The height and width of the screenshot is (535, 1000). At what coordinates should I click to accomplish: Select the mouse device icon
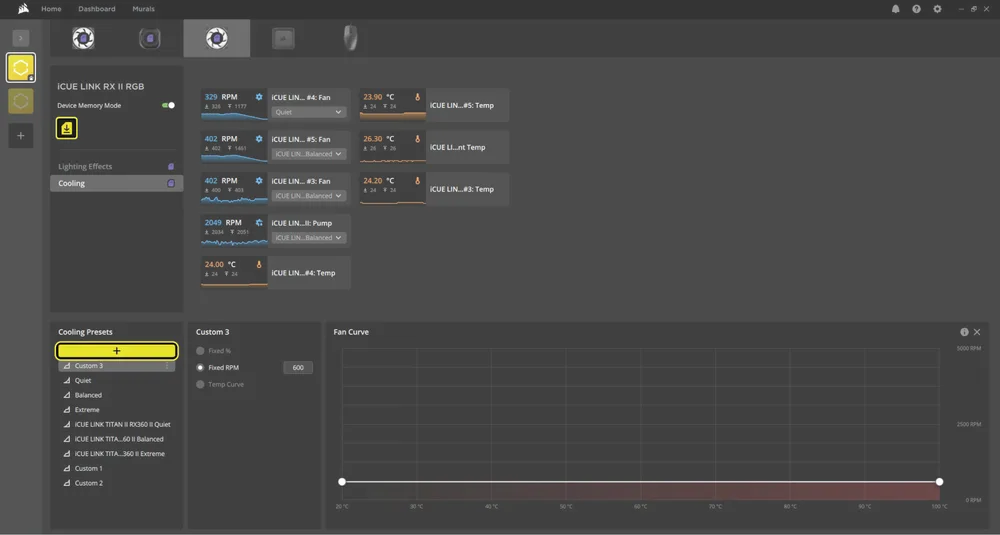coord(350,38)
